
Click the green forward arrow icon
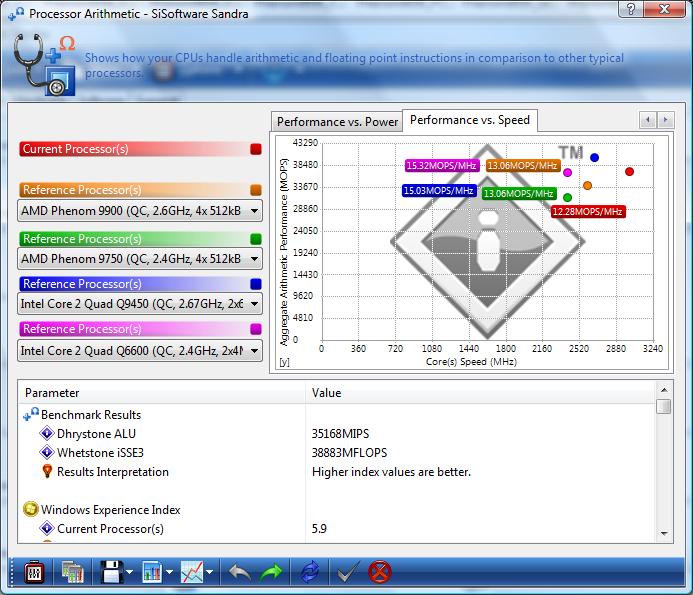tap(271, 573)
